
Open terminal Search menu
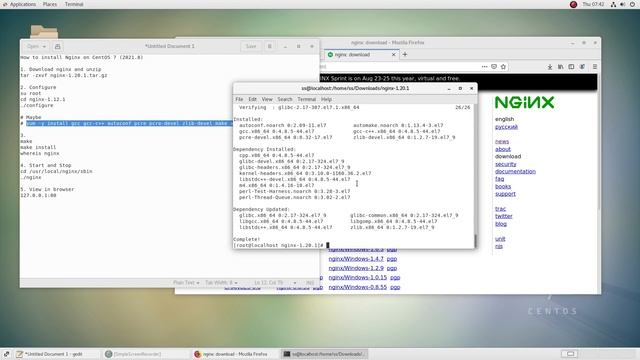point(284,99)
